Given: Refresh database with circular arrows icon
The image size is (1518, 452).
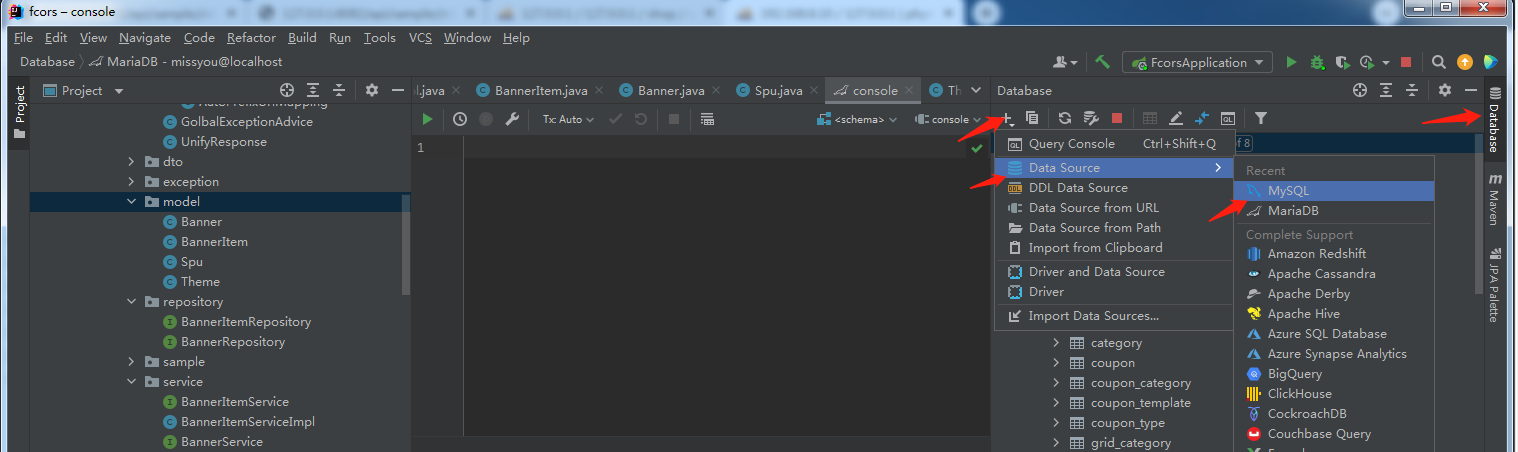Looking at the screenshot, I should point(1065,118).
